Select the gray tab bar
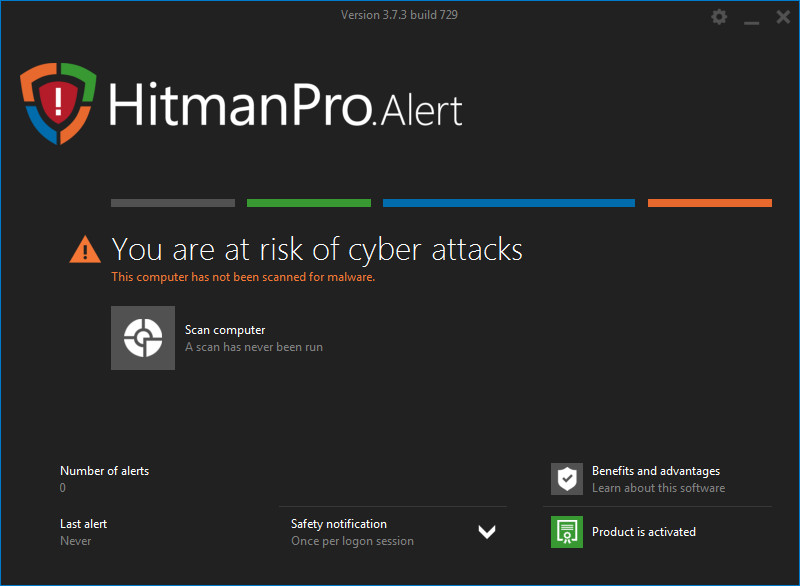 click(x=173, y=203)
